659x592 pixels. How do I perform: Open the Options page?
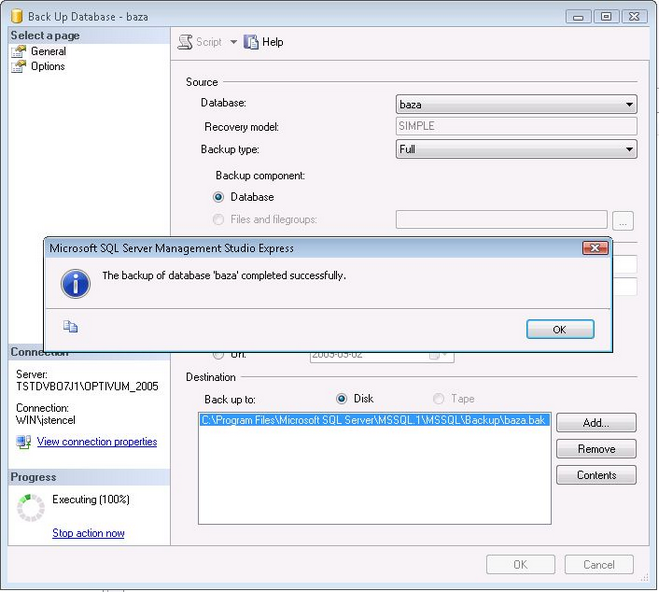48,66
